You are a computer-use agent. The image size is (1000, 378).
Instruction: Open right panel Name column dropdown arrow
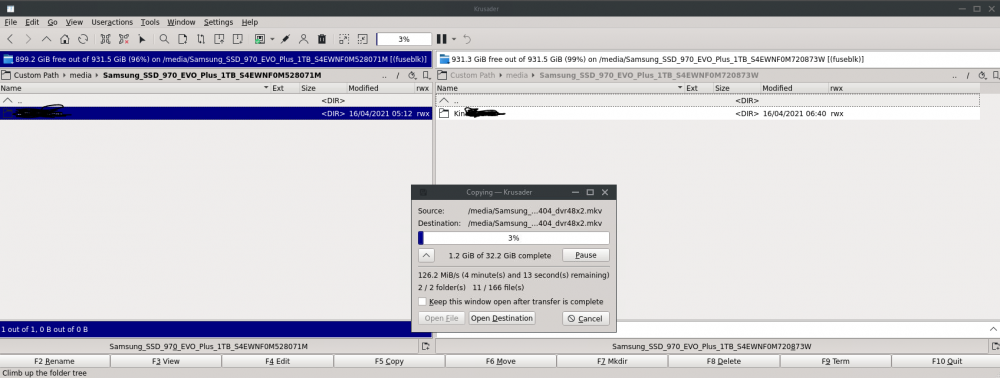pyautogui.click(x=680, y=88)
